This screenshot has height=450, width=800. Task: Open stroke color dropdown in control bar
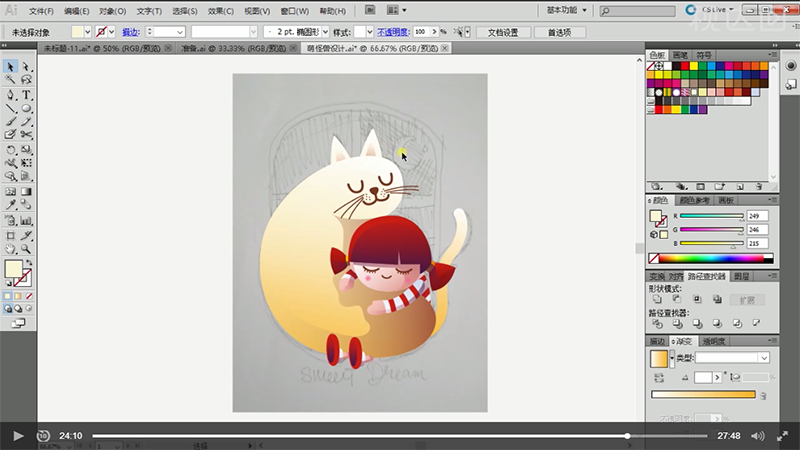pyautogui.click(x=111, y=32)
